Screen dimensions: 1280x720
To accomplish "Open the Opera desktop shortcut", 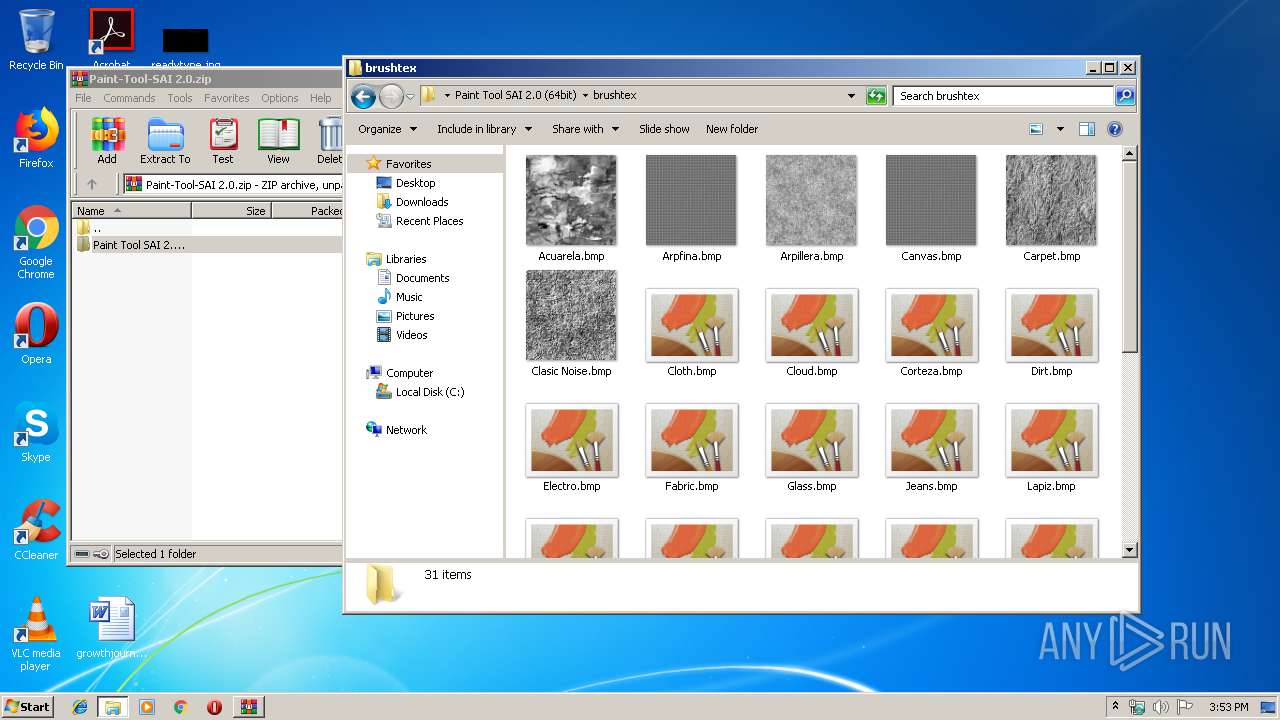I will (36, 334).
